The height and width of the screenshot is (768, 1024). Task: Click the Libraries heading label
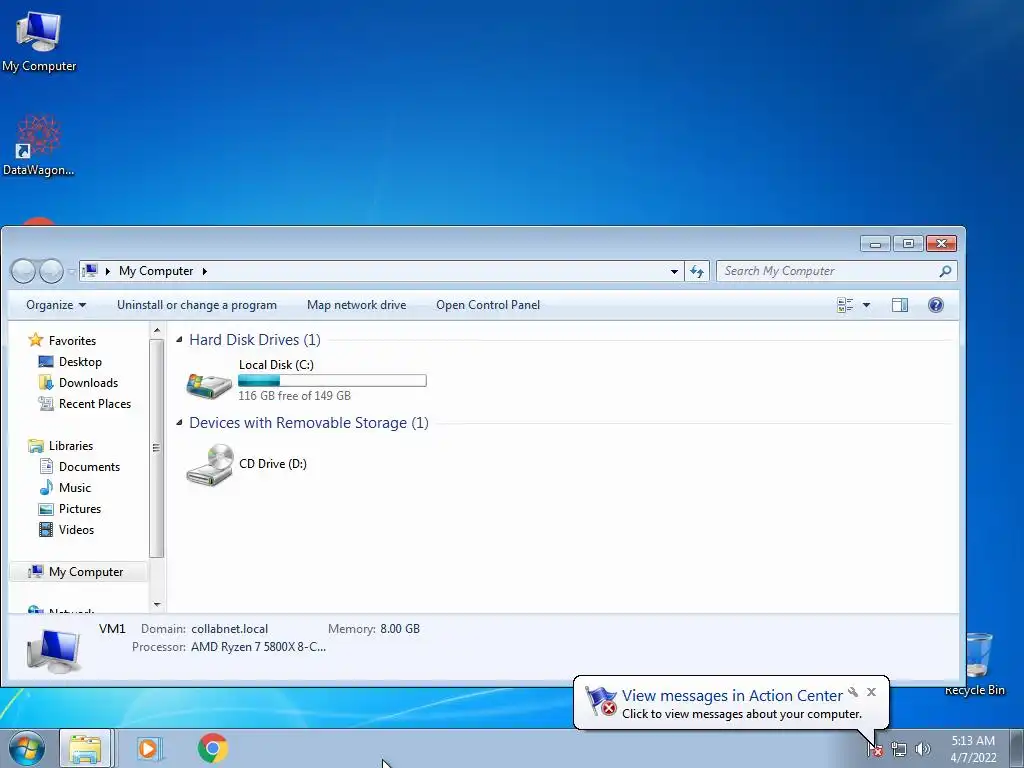(71, 446)
